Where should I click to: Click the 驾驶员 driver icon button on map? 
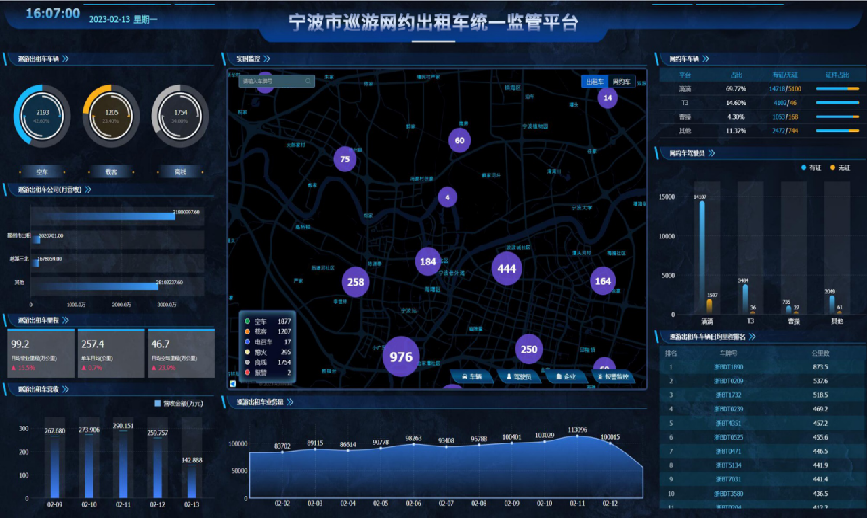(x=519, y=376)
